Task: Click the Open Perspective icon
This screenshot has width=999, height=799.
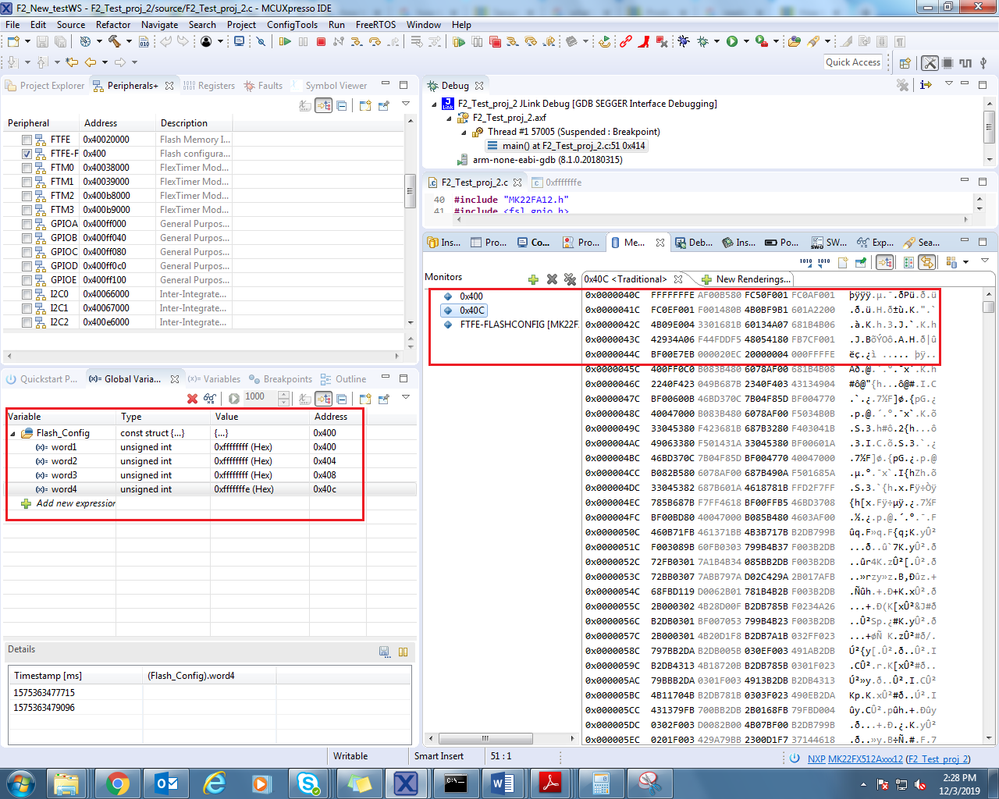Action: click(905, 62)
